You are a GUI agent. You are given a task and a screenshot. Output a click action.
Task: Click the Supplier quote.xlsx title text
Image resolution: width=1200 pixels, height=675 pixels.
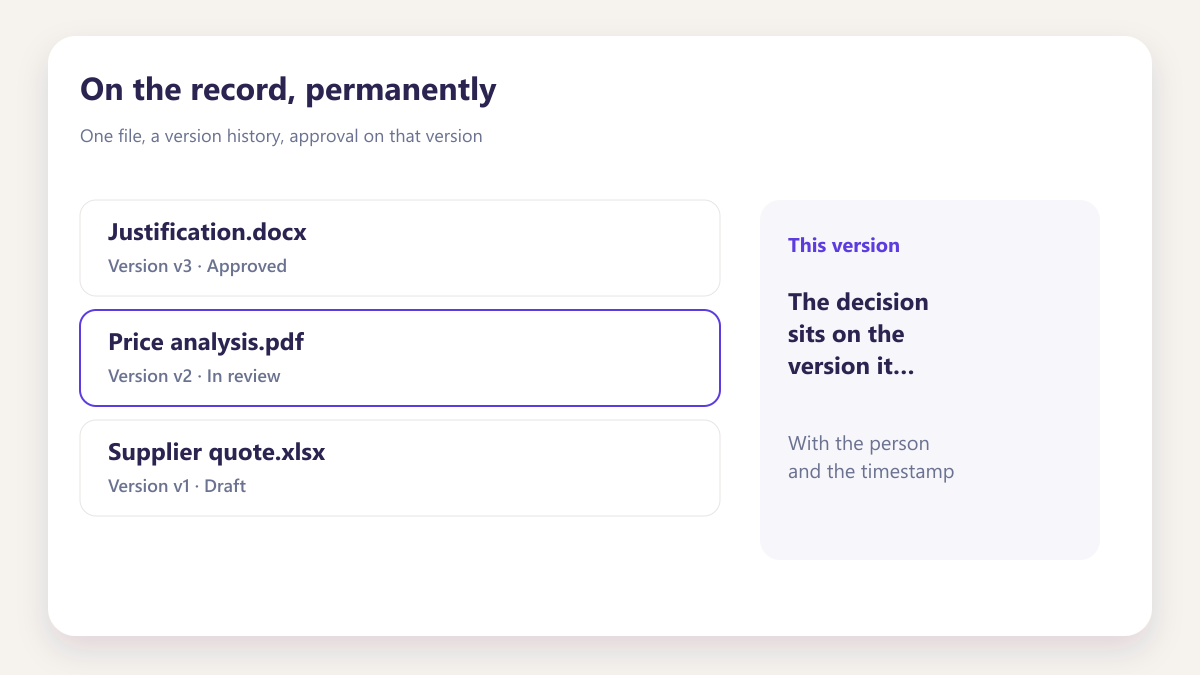point(216,452)
